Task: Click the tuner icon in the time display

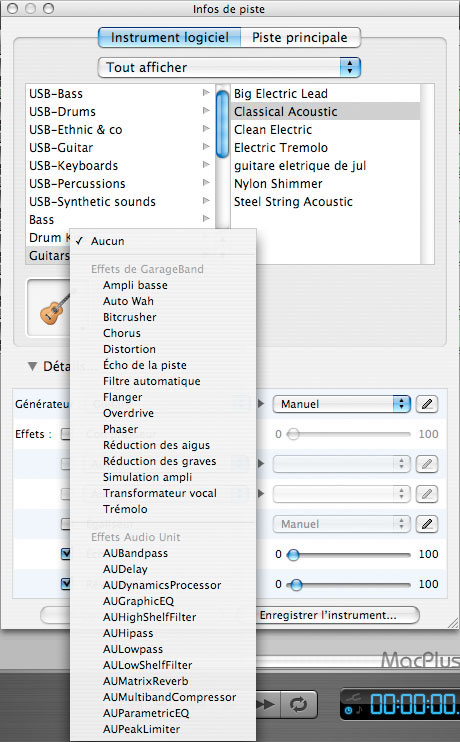Action: (354, 698)
